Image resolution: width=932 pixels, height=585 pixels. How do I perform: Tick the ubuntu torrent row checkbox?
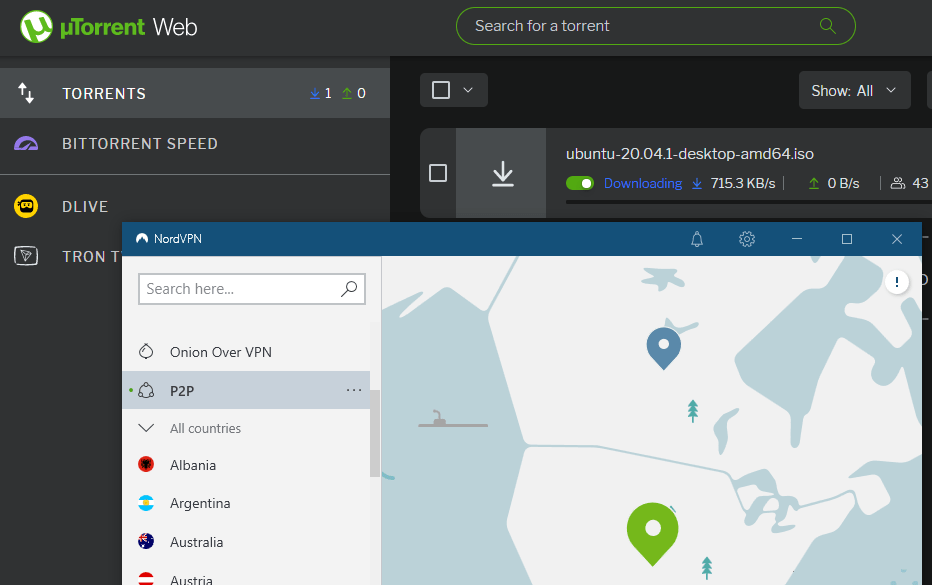click(437, 172)
